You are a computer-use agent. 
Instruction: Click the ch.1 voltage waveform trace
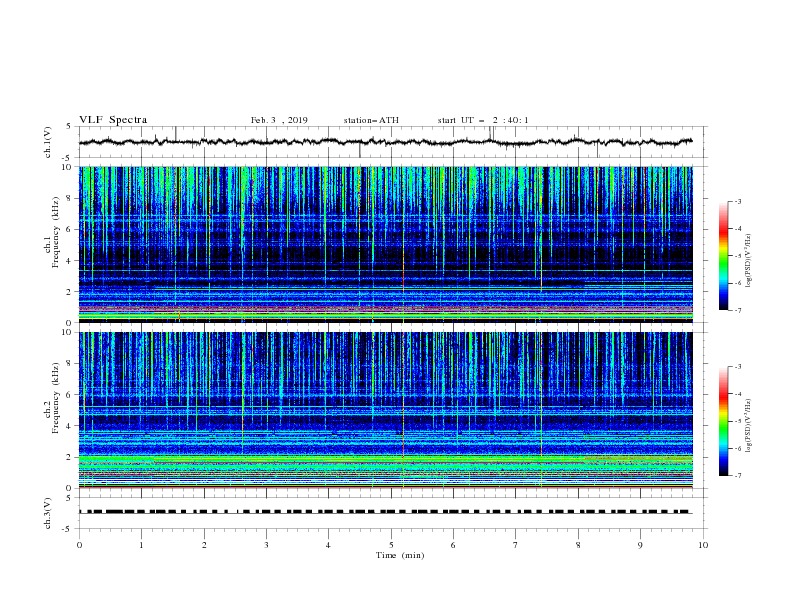click(x=385, y=142)
